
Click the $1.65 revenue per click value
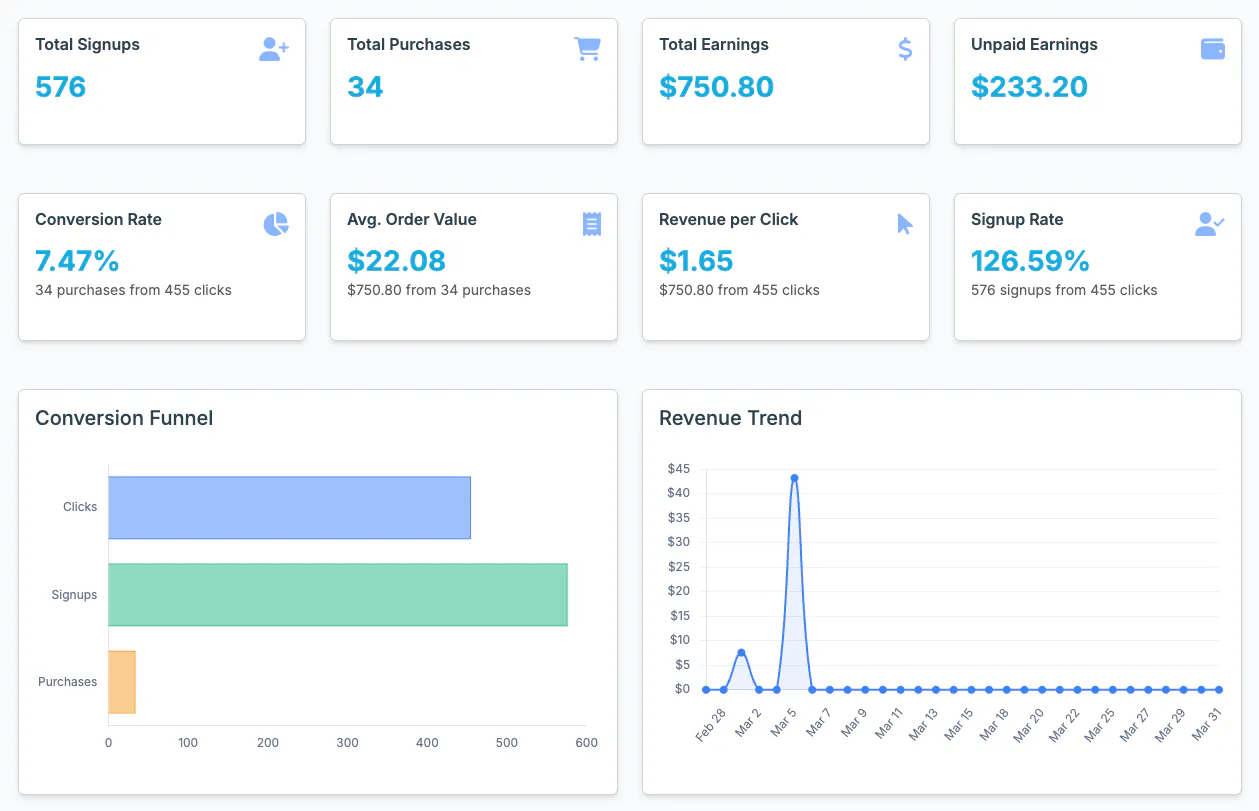coord(696,261)
